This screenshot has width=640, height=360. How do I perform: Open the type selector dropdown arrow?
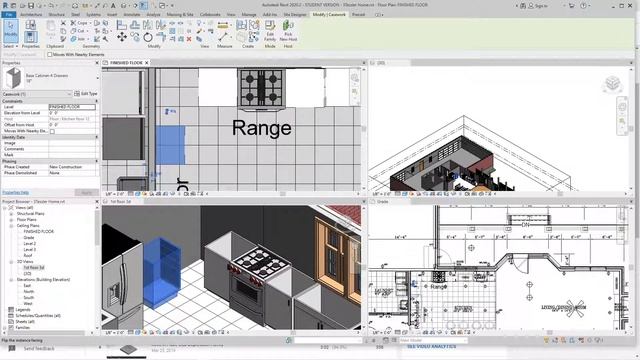(97, 78)
